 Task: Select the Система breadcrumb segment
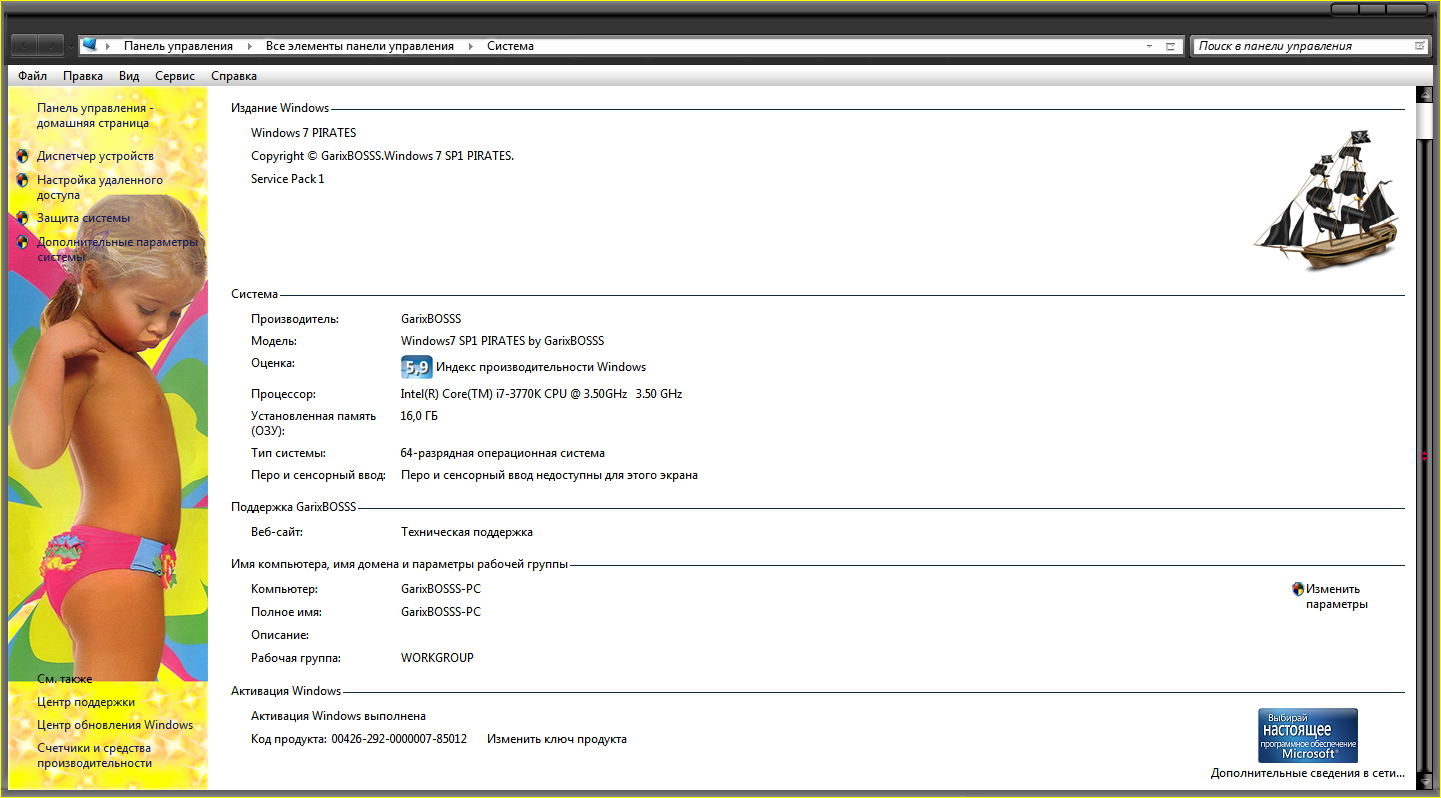click(x=510, y=46)
